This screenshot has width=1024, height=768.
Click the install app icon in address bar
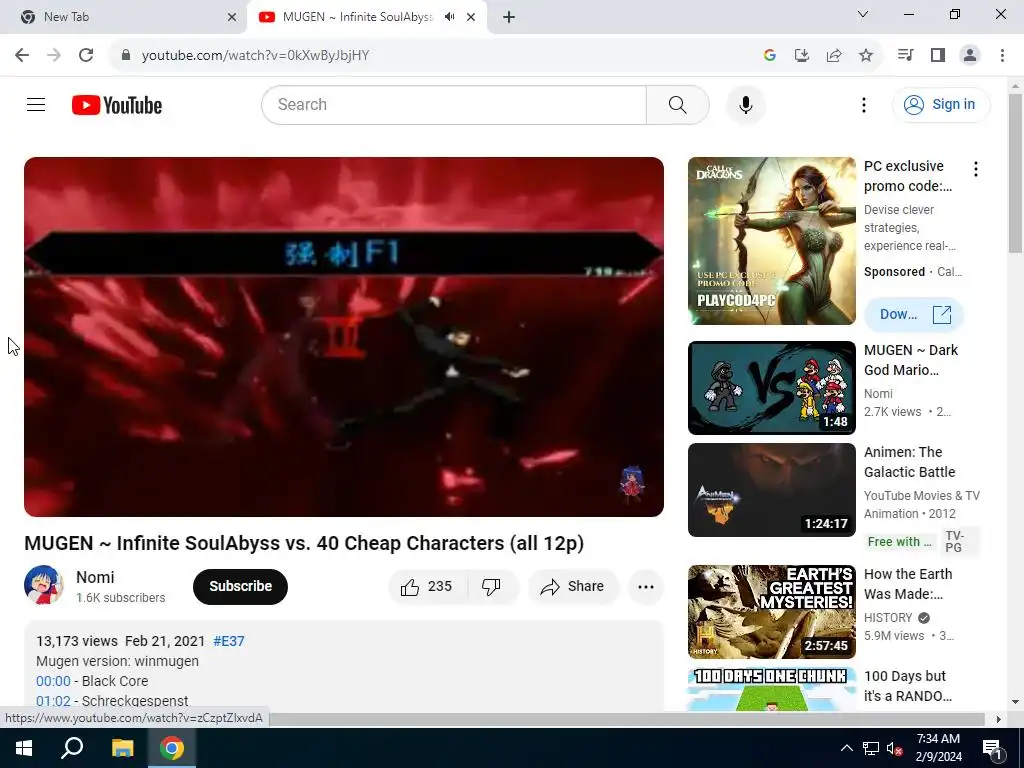pos(801,55)
